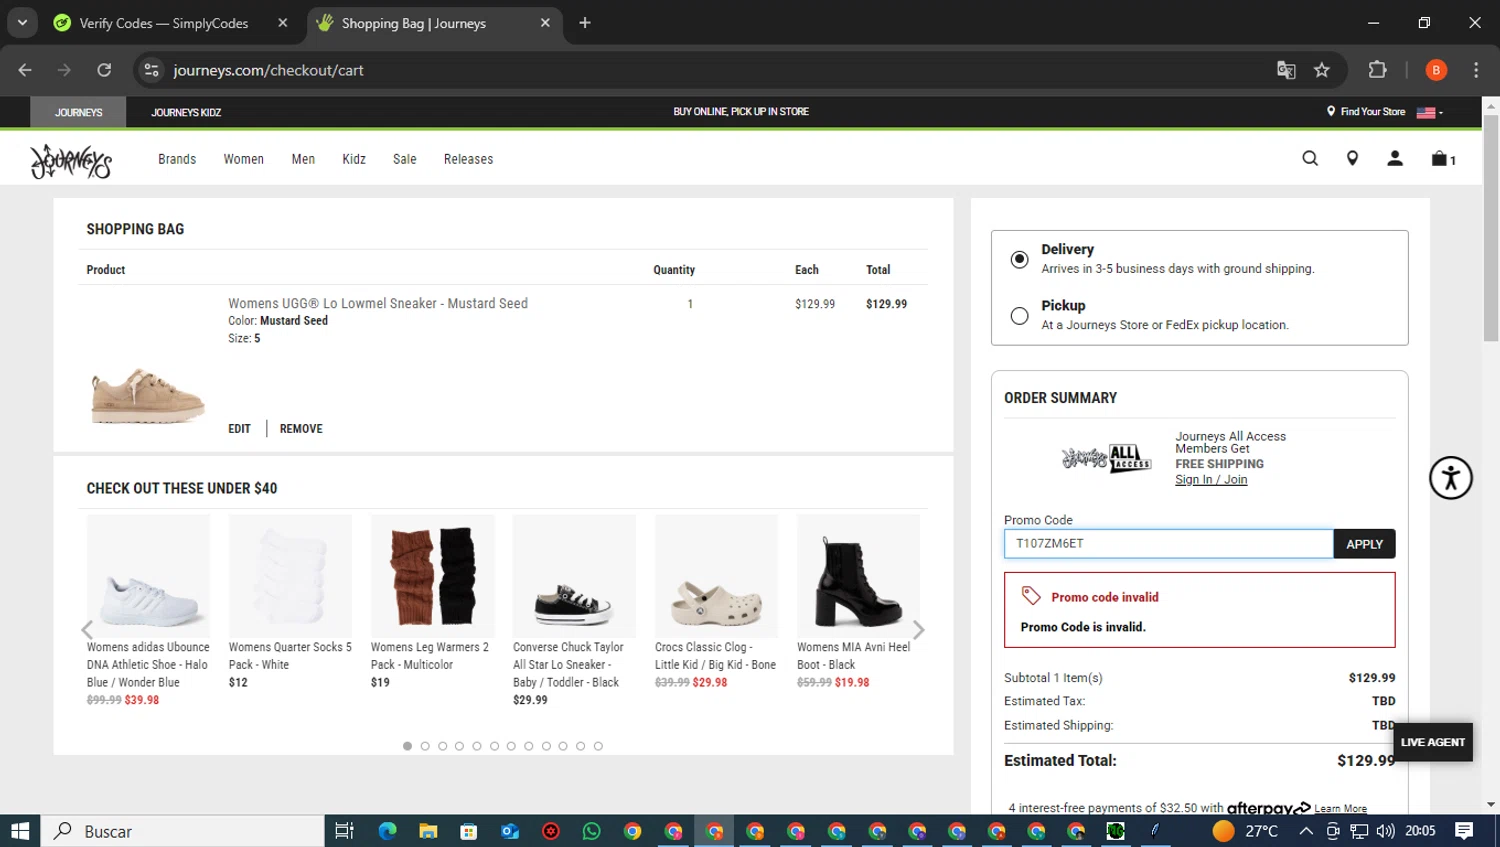Open the account profile icon

click(1395, 159)
